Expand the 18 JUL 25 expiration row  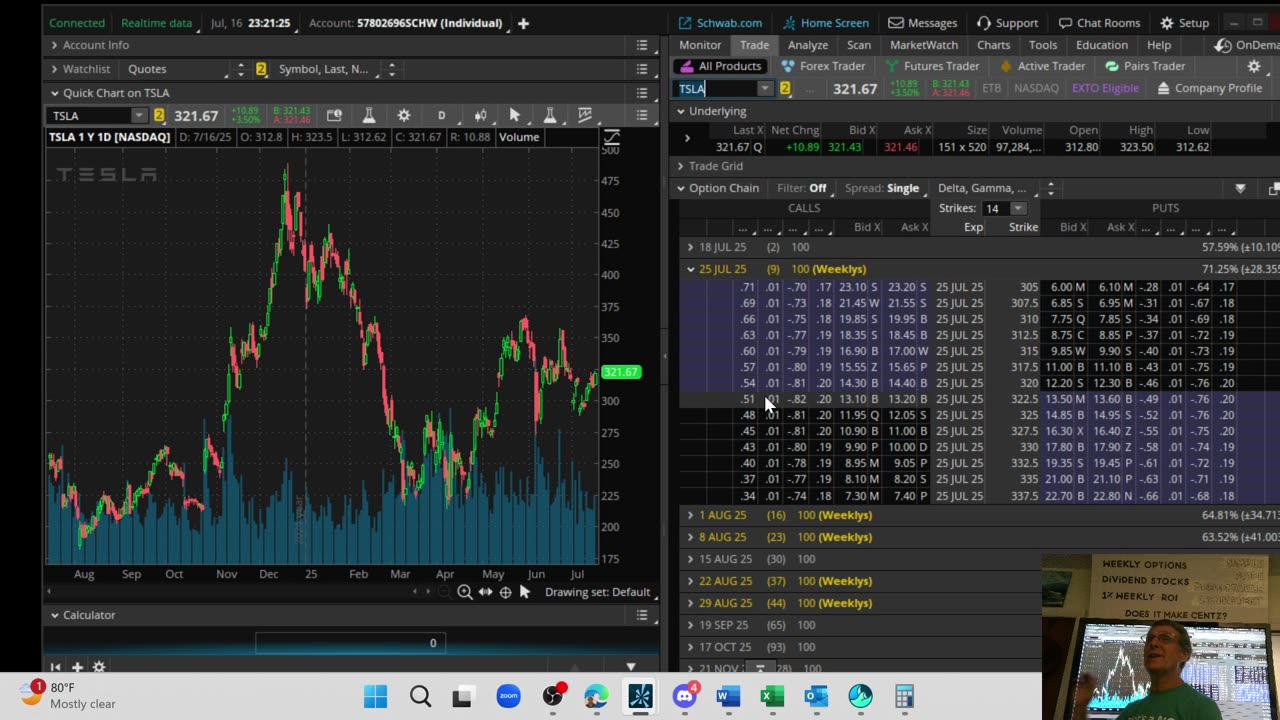tap(690, 247)
